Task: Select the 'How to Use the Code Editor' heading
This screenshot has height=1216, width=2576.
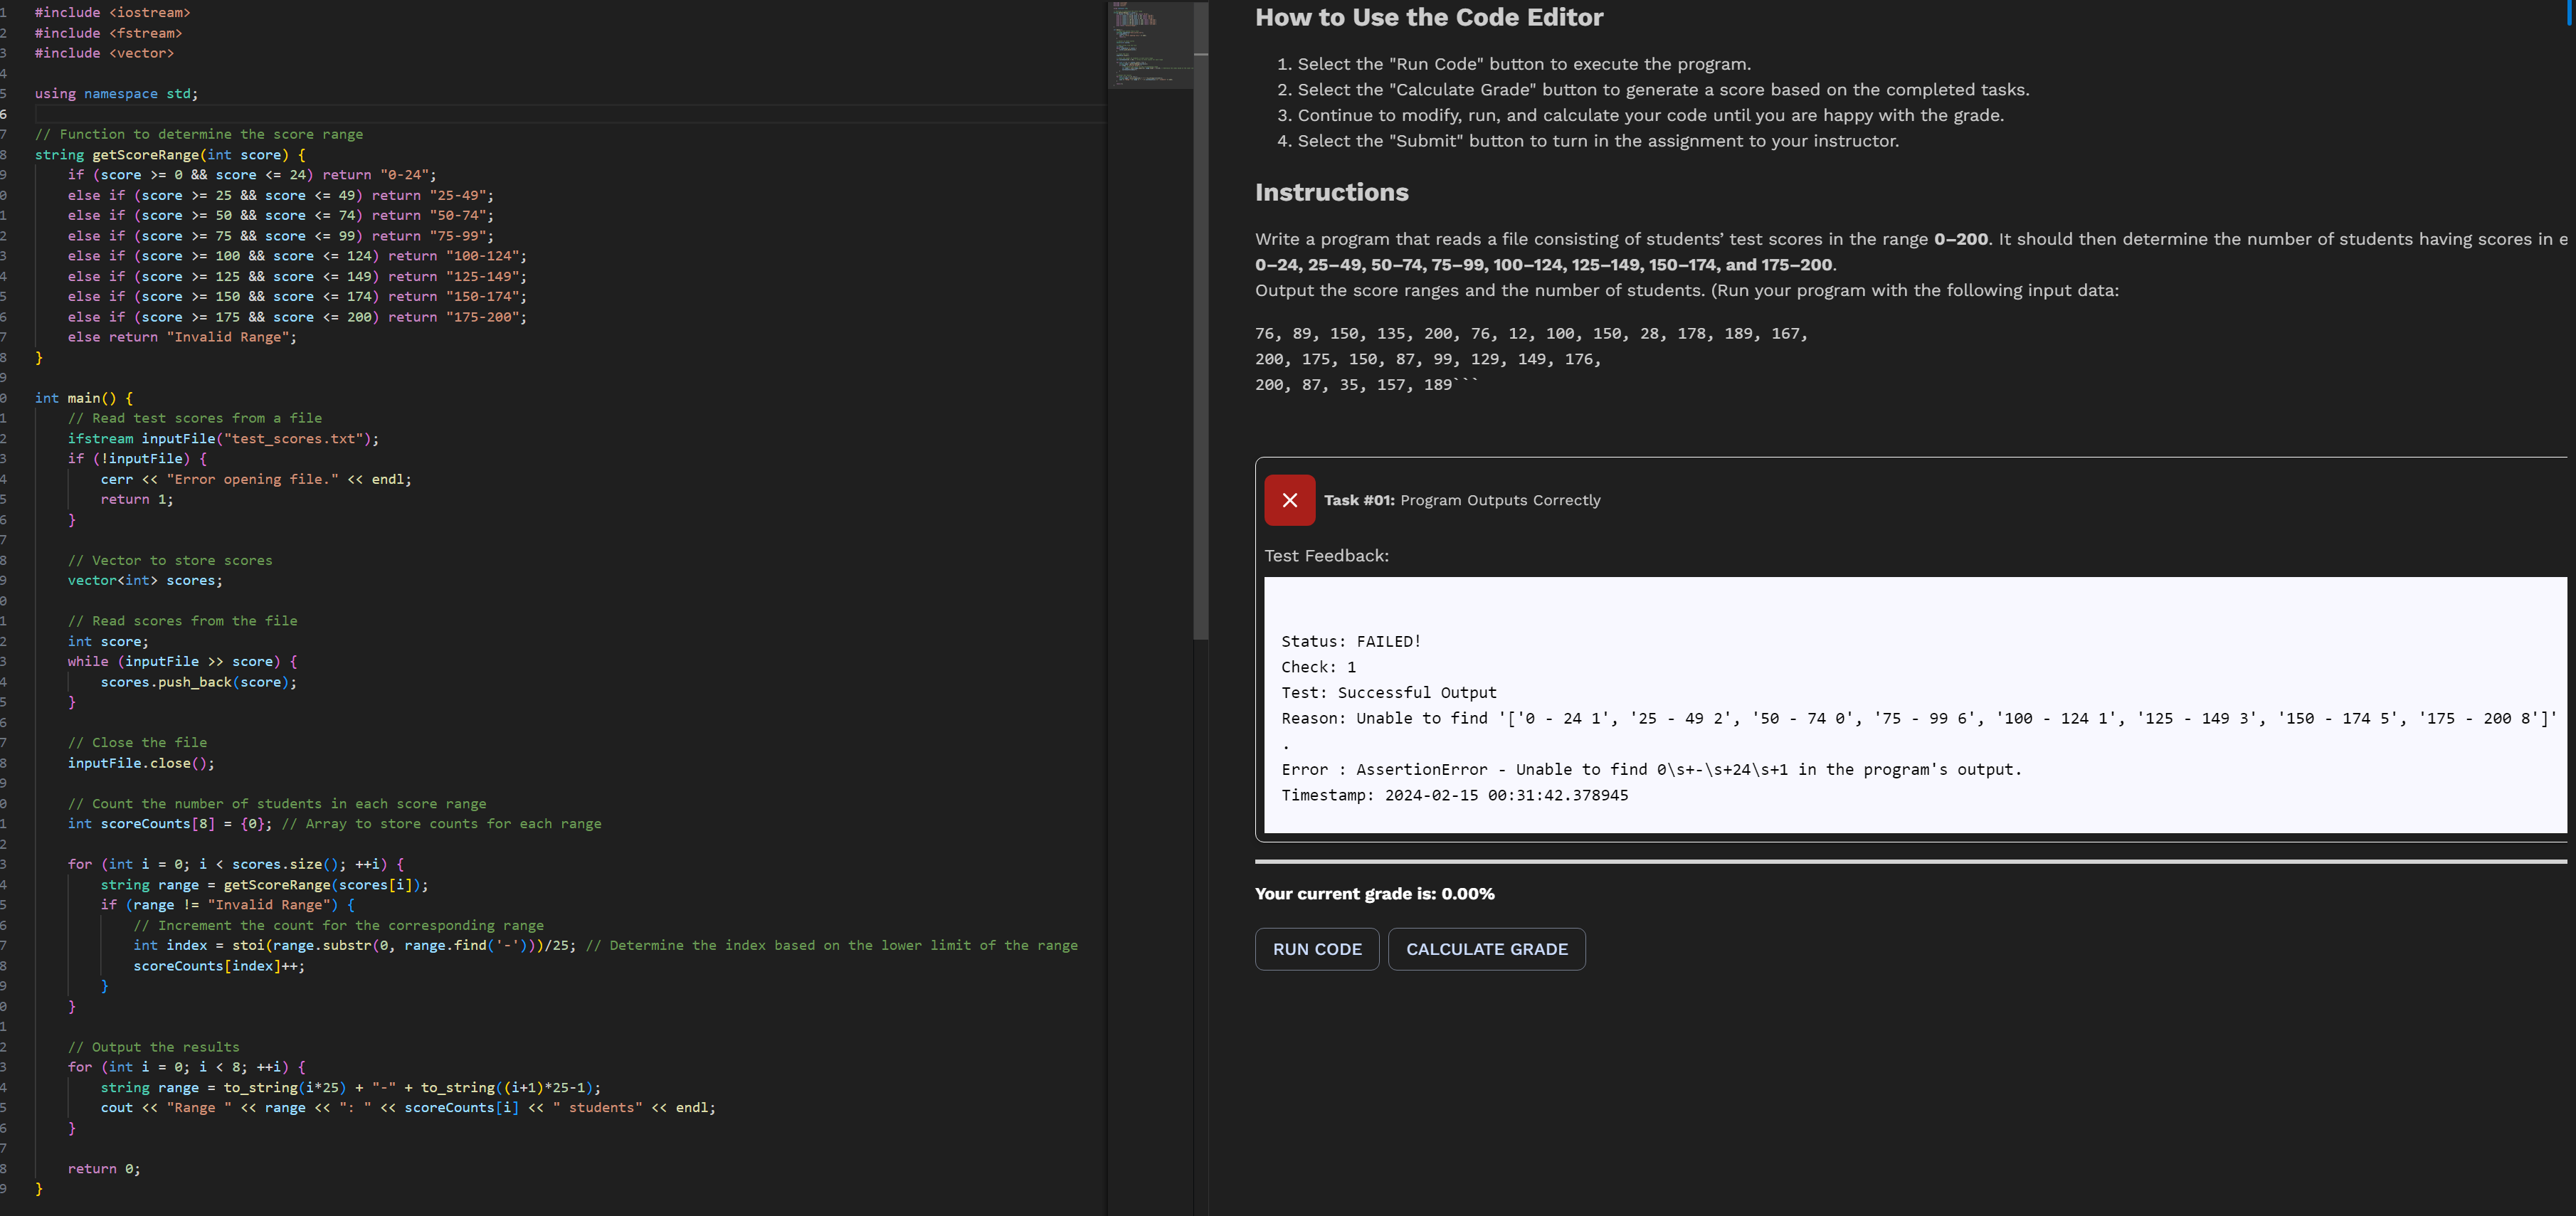Action: coord(1429,17)
